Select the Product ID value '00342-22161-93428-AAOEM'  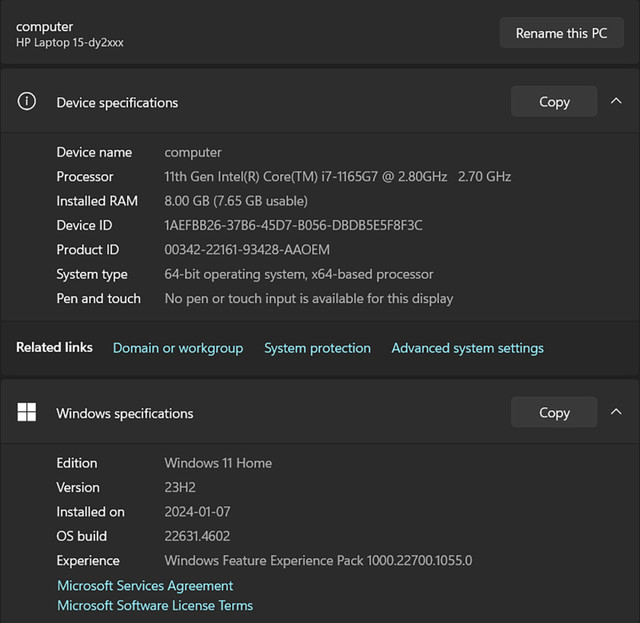point(247,250)
